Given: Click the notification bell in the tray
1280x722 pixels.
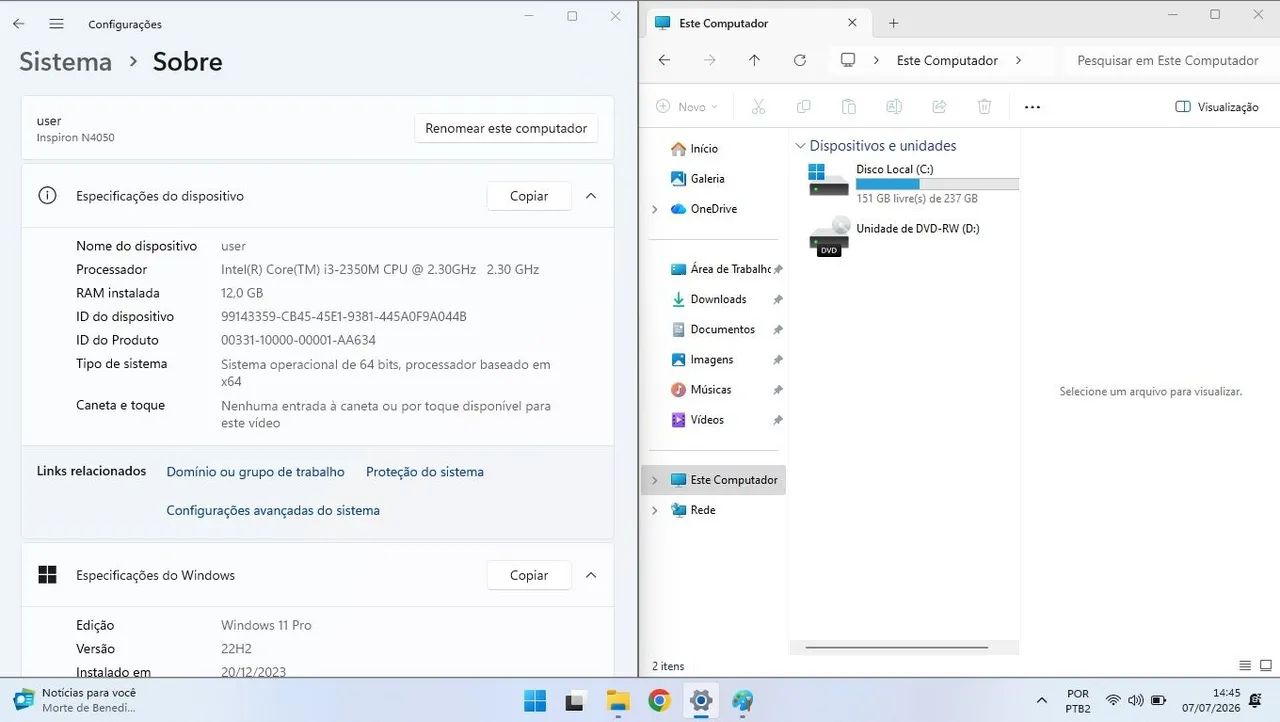Looking at the screenshot, I should click(1255, 700).
